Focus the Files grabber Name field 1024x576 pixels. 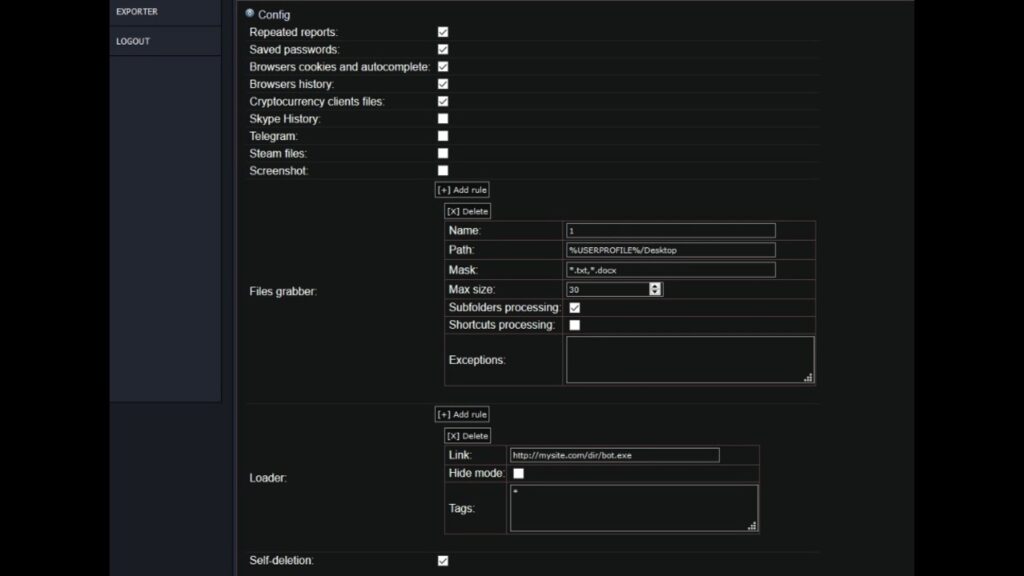[x=671, y=231]
